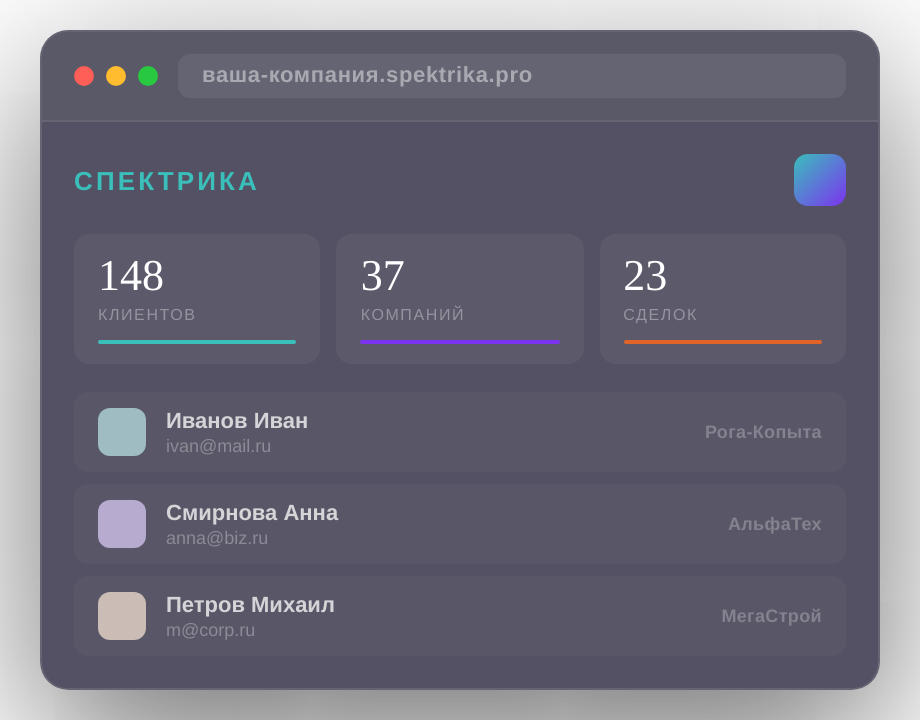920x720 pixels.
Task: Click the orange bar under Сделок
Action: tap(722, 342)
